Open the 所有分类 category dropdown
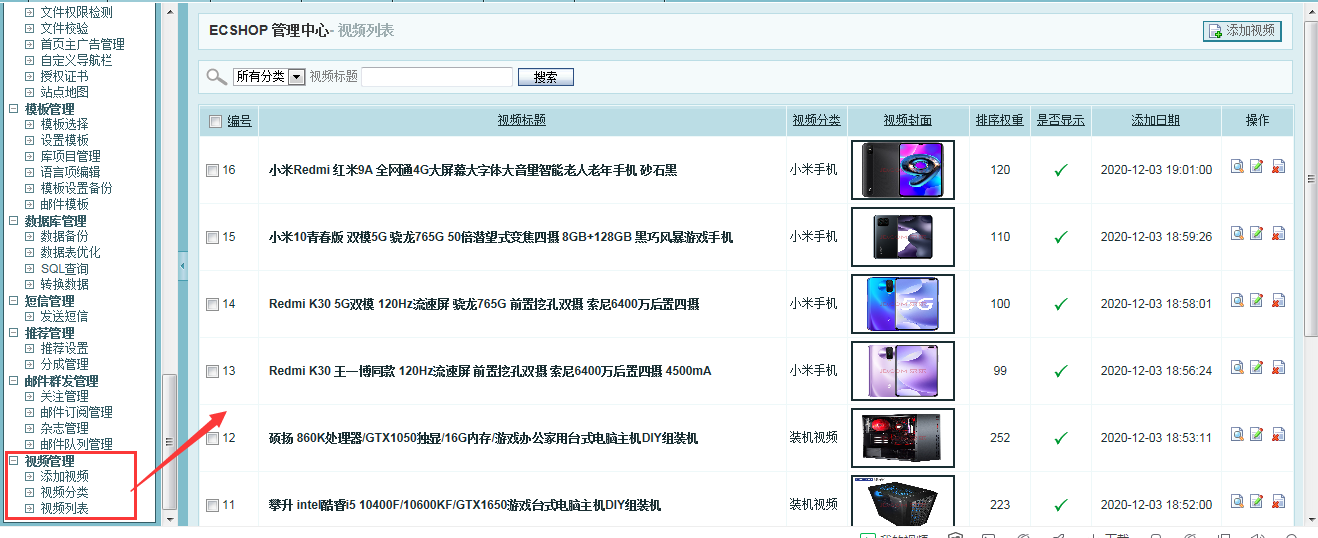Image resolution: width=1318 pixels, height=538 pixels. pyautogui.click(x=269, y=77)
